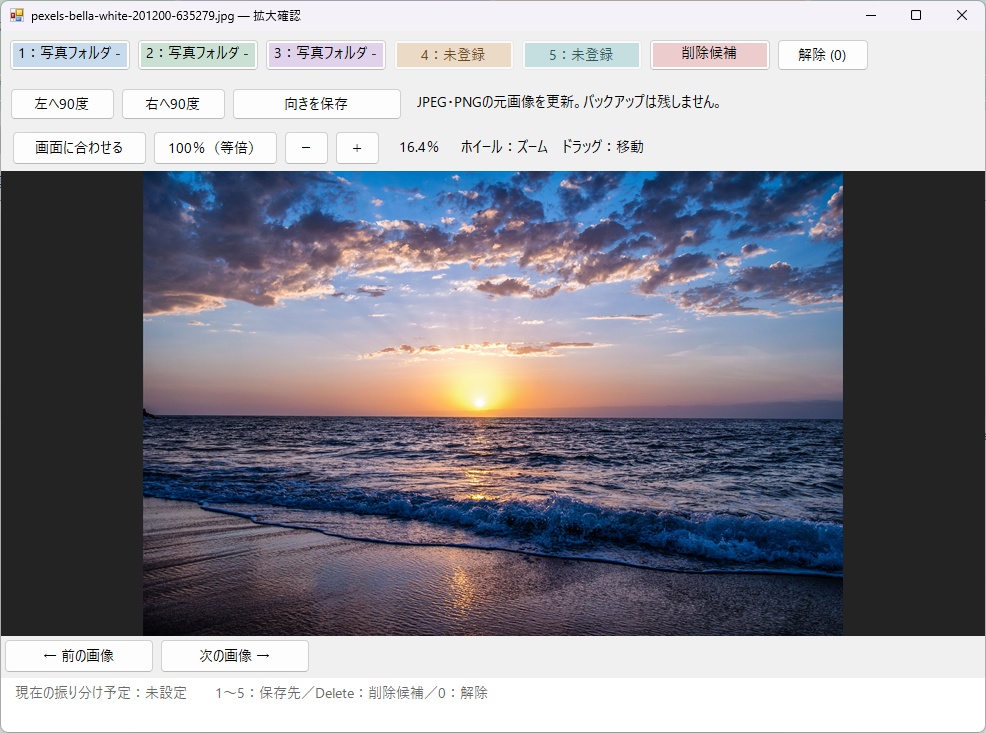The image size is (986, 733).
Task: Minimize the 拡大確認 window
Action: pos(871,15)
